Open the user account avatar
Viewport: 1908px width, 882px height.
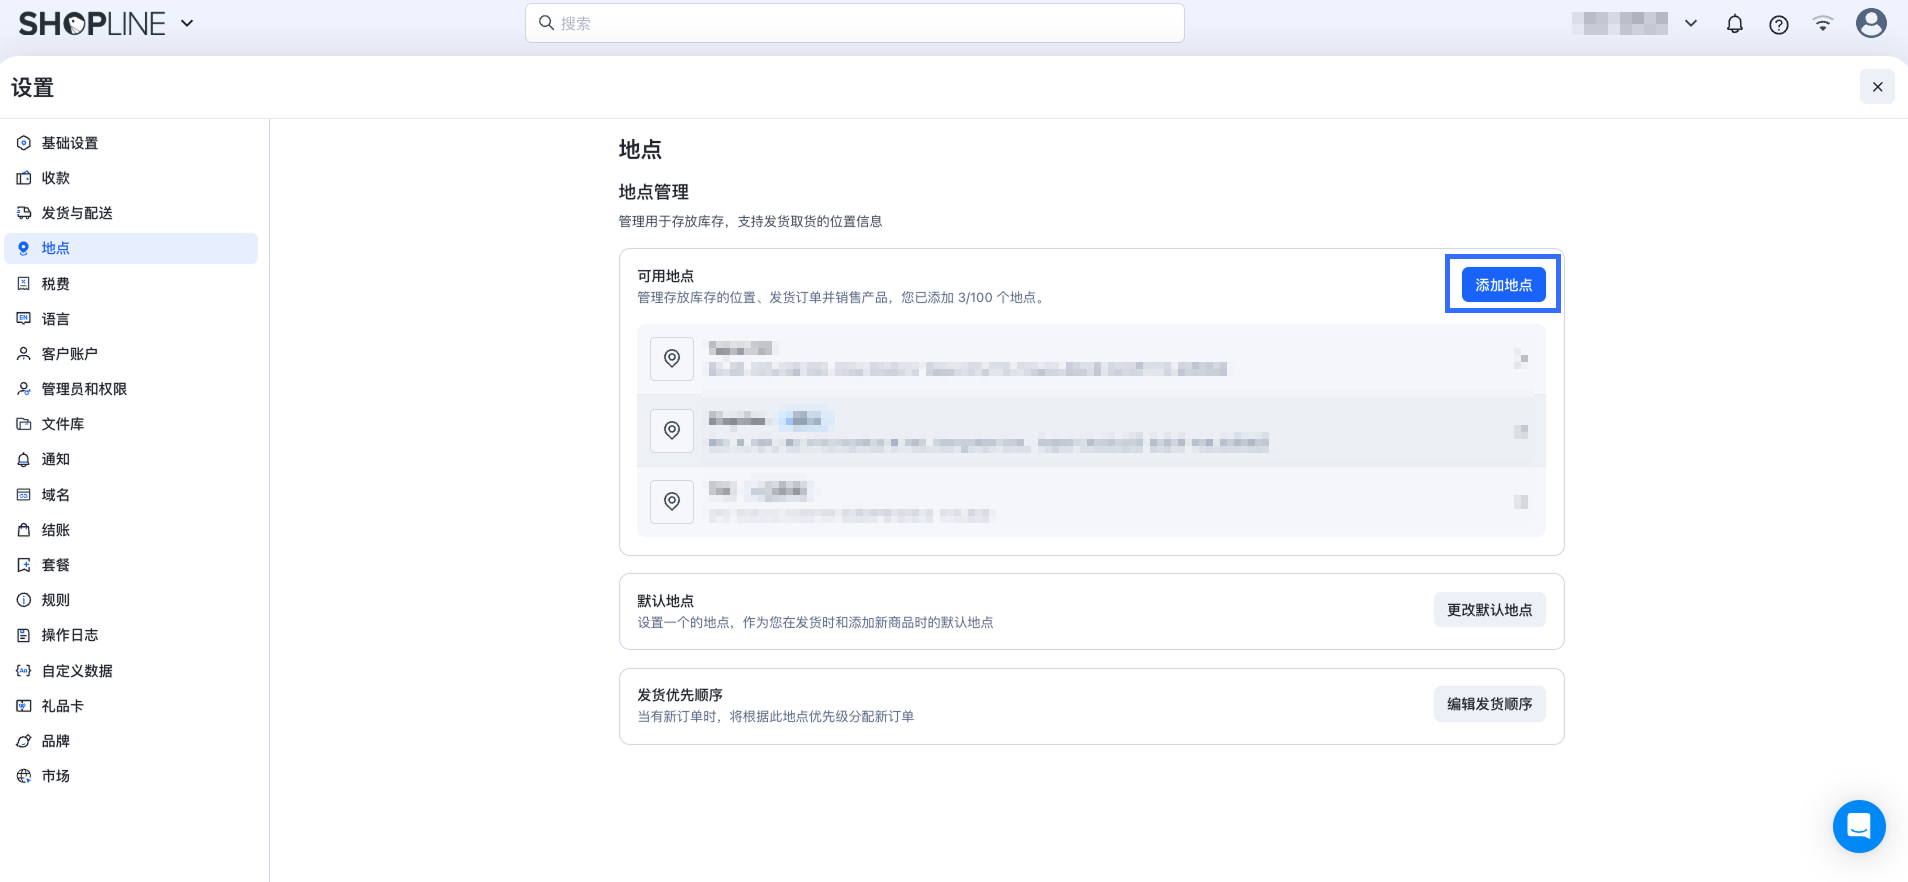[1871, 23]
